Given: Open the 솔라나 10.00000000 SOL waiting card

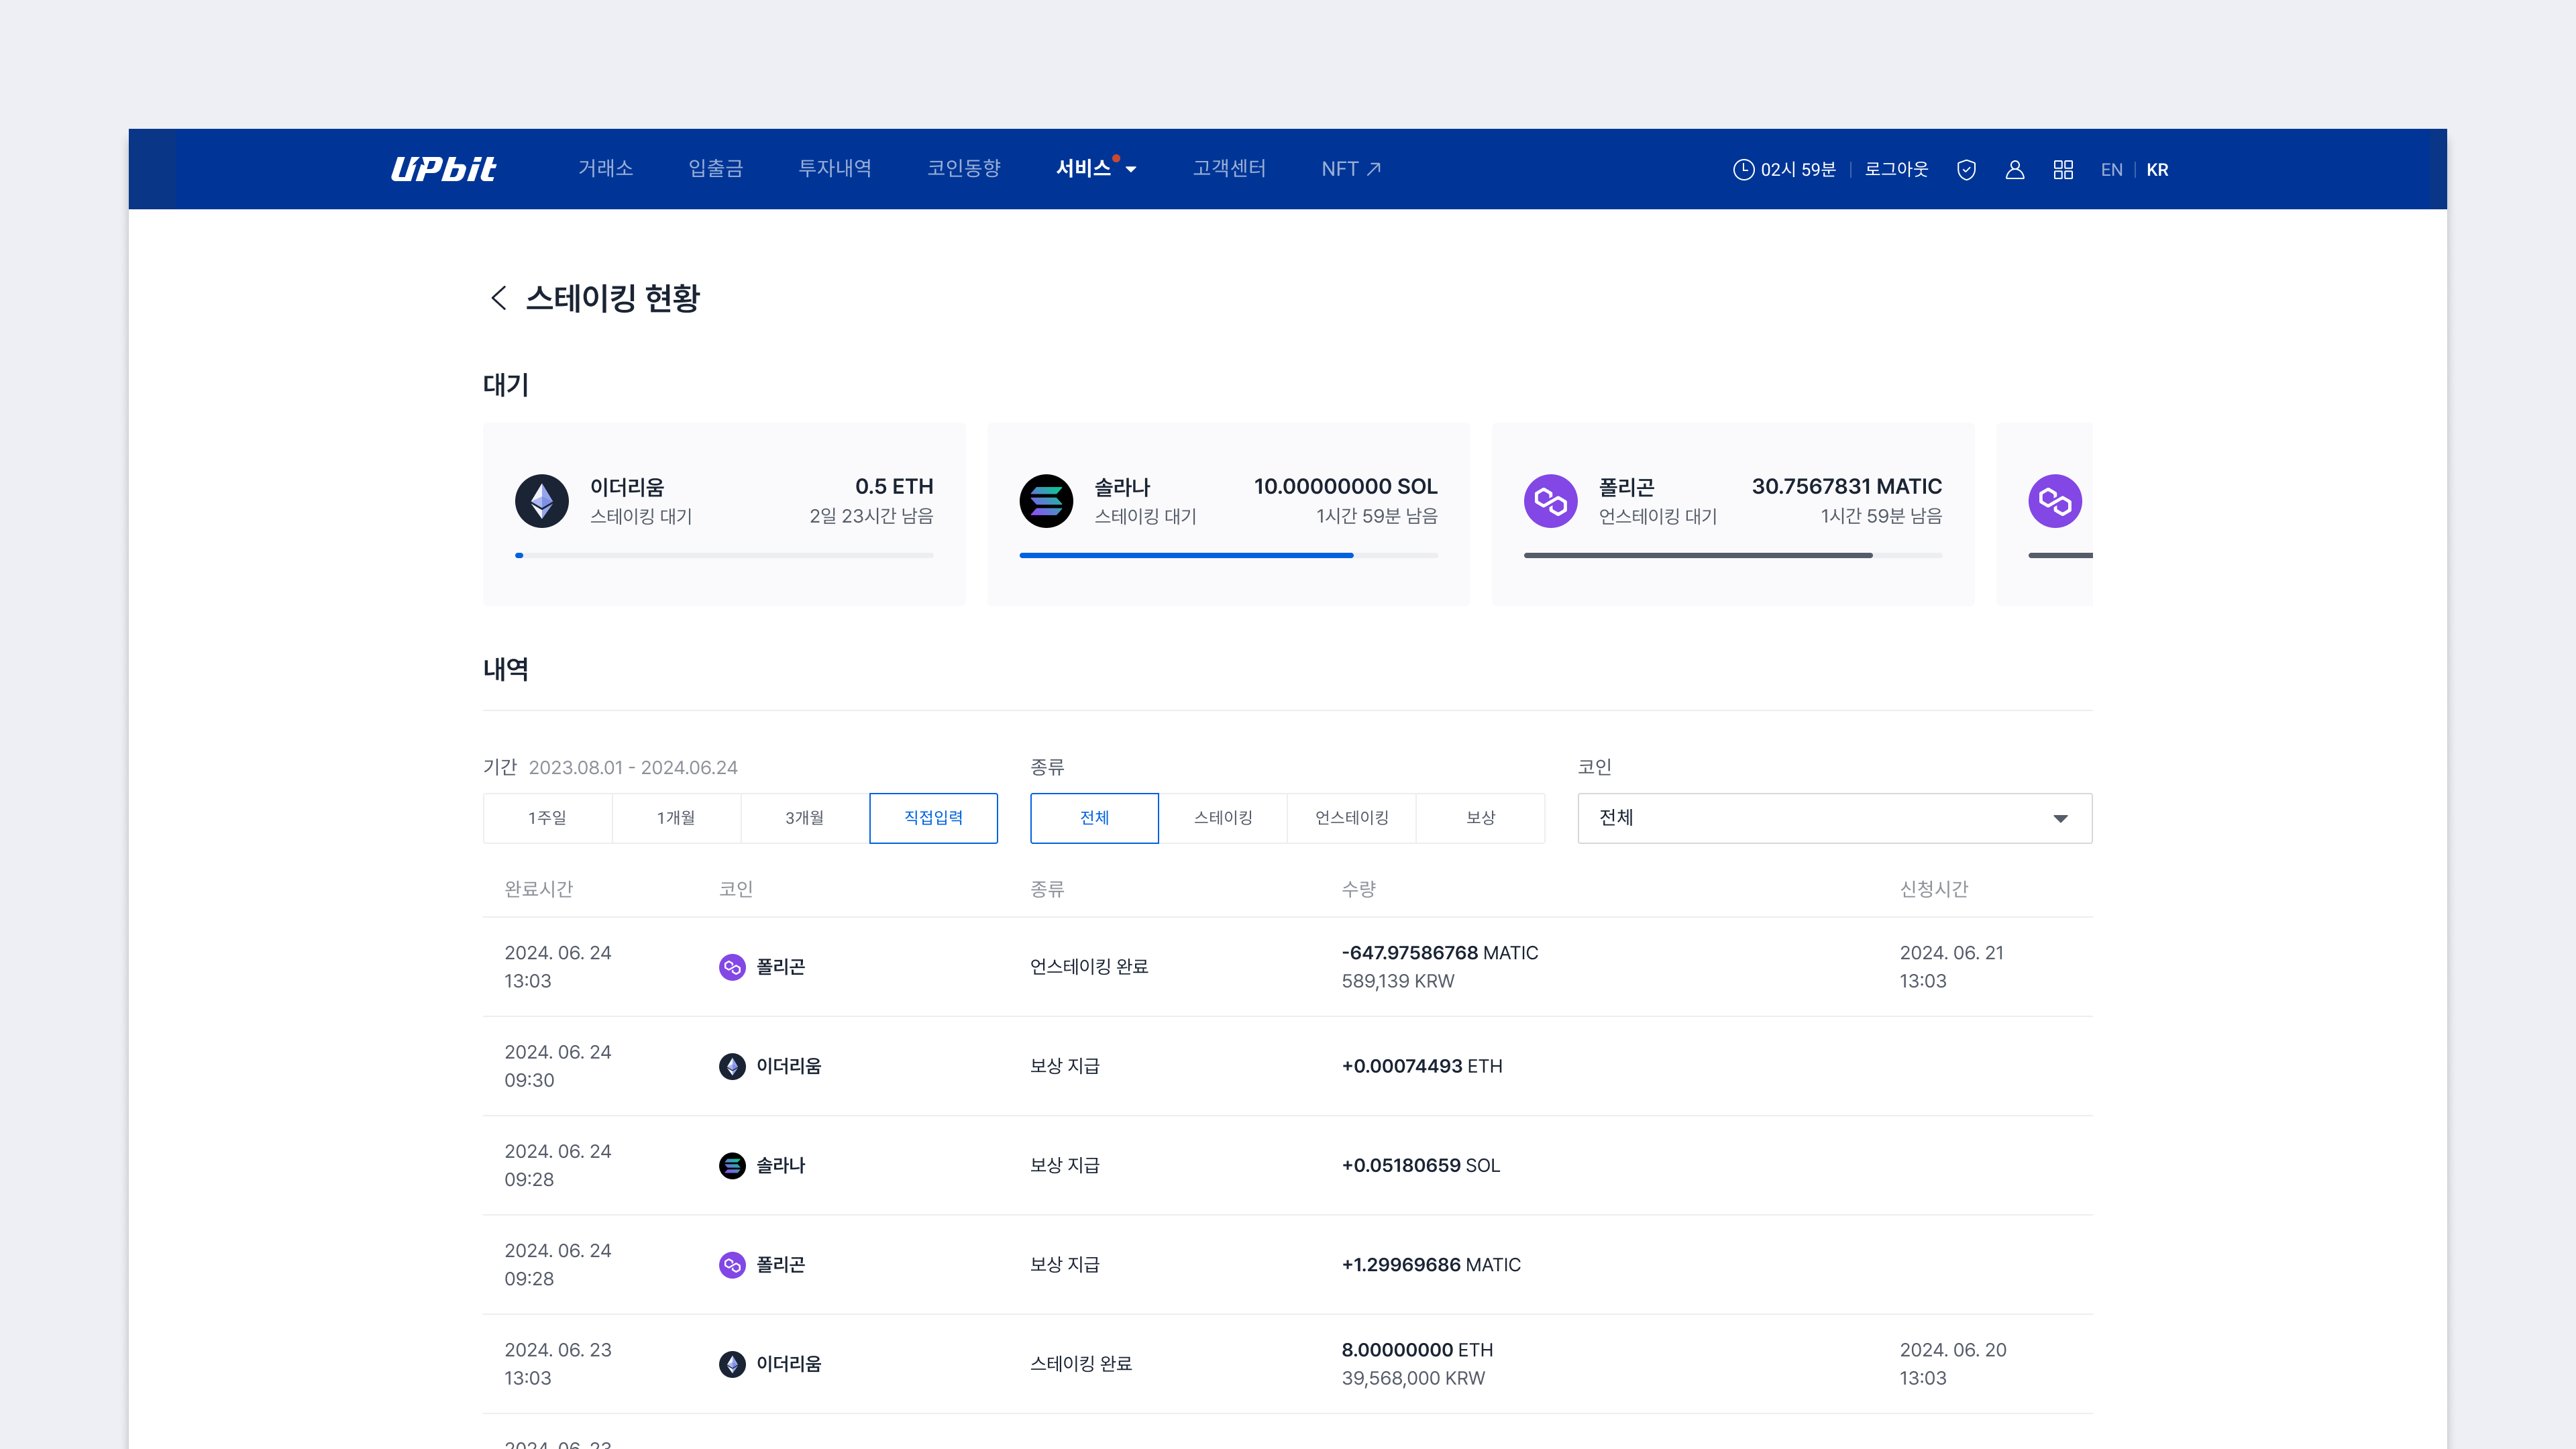Looking at the screenshot, I should (x=1228, y=514).
